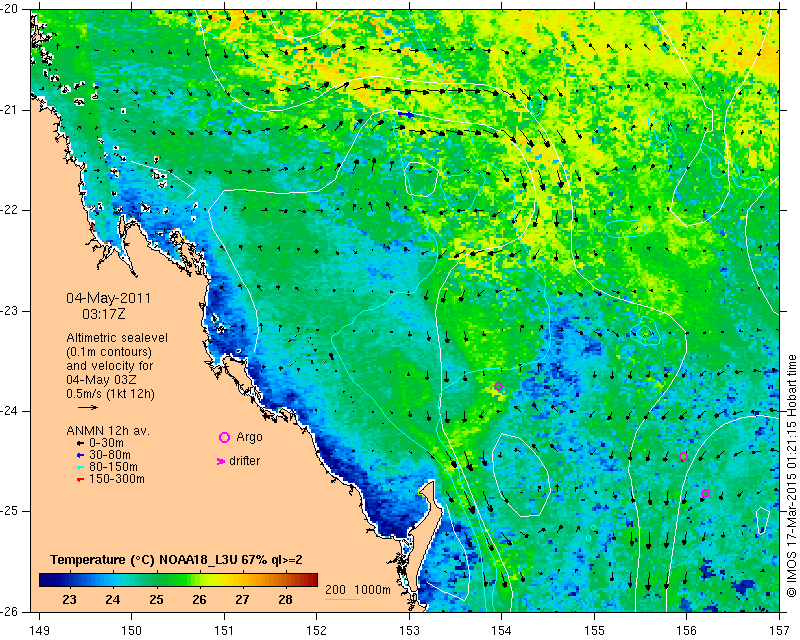This screenshot has width=800, height=640.
Task: Click the '80-150m' depth label
Action: [x=113, y=467]
